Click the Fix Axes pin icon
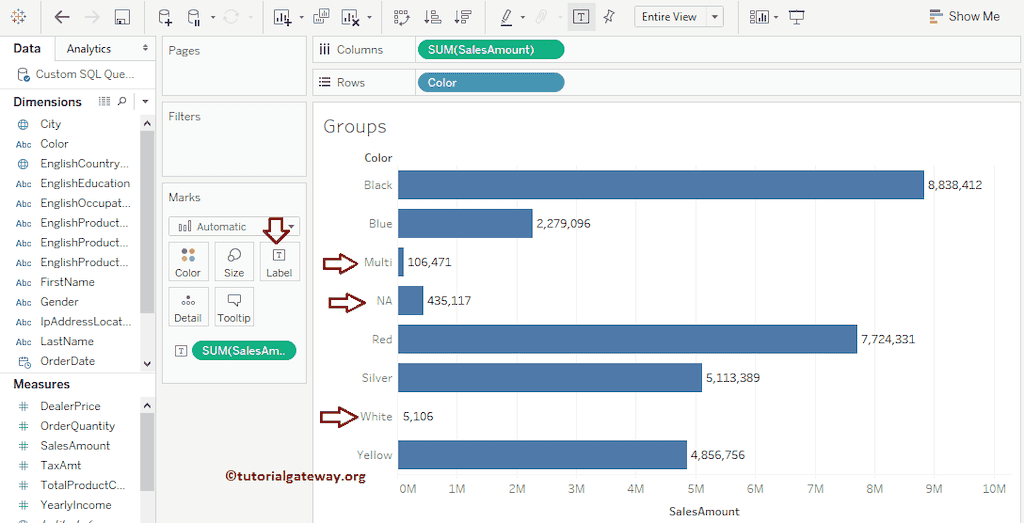Screen dimensions: 1024x523 click(x=609, y=17)
